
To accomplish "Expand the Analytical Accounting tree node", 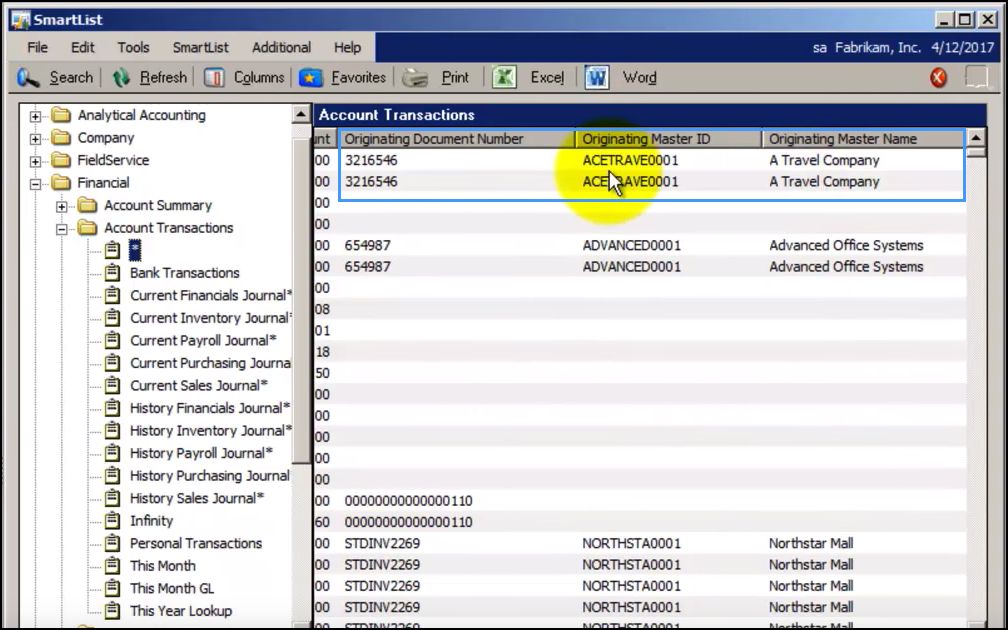I will pos(35,116).
